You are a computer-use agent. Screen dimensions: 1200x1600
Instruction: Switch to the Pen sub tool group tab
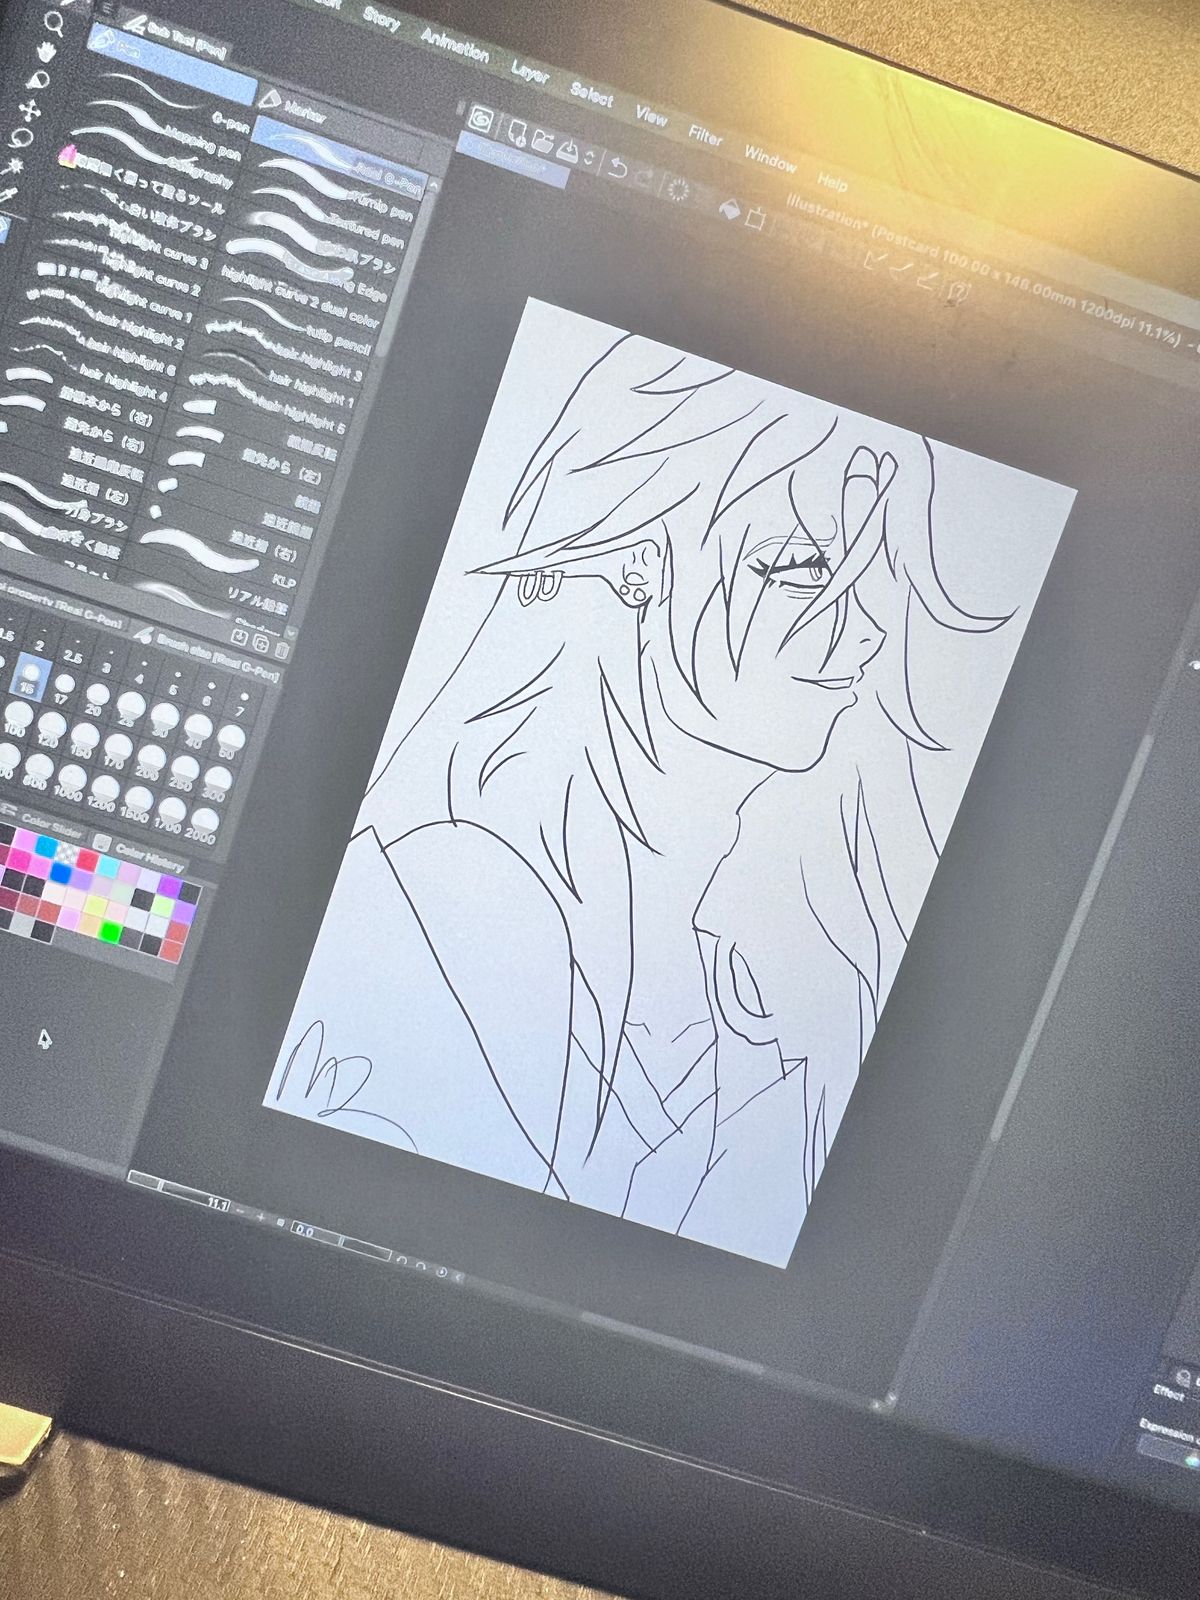click(x=170, y=64)
